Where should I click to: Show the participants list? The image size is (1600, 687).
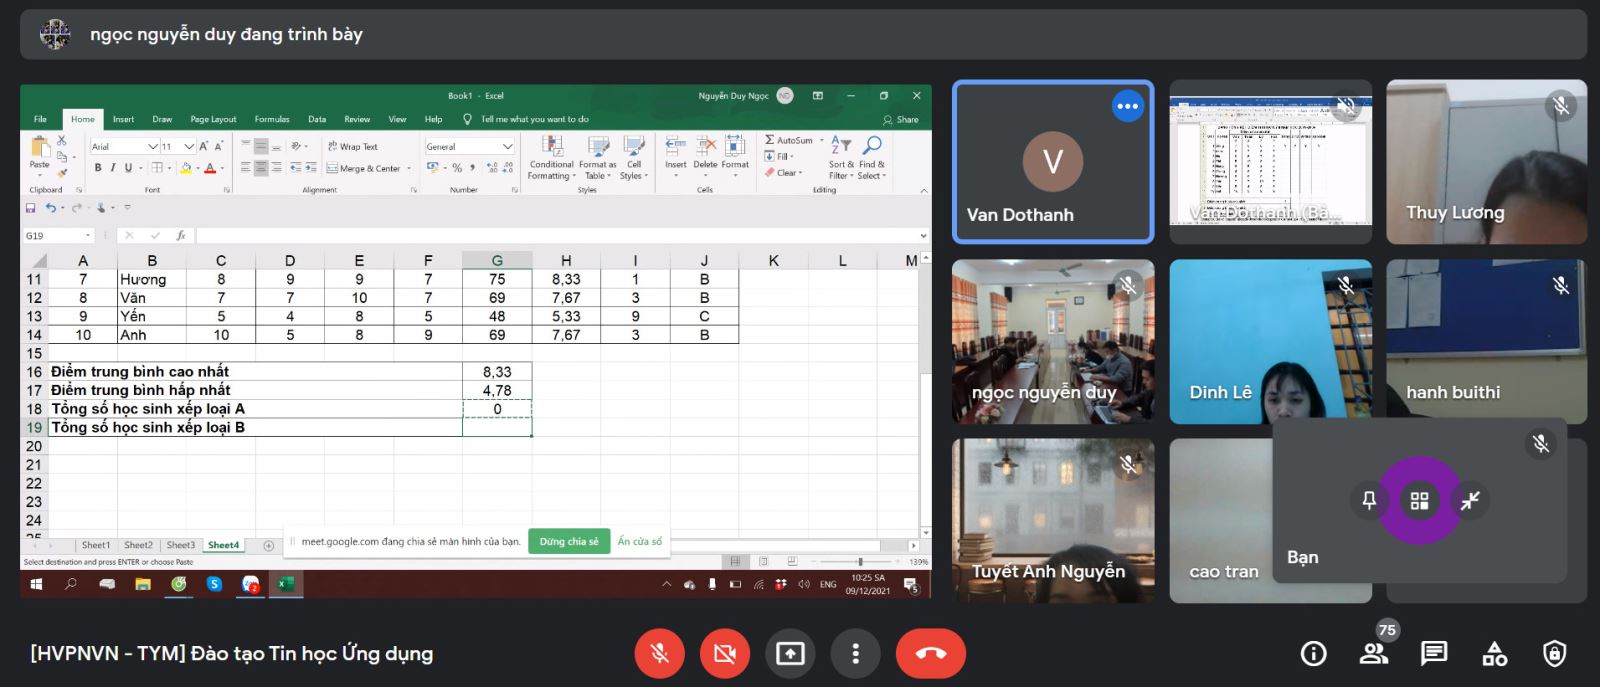[1374, 654]
